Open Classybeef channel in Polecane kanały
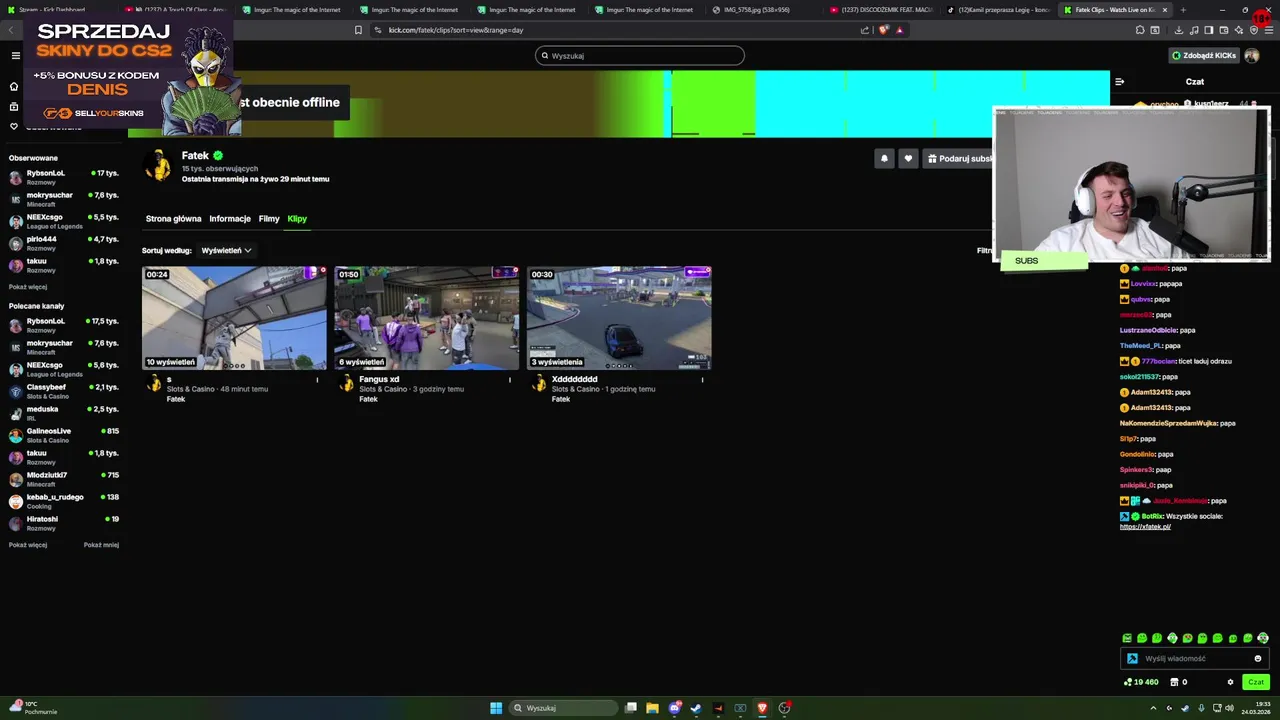This screenshot has height=720, width=1280. (x=64, y=392)
